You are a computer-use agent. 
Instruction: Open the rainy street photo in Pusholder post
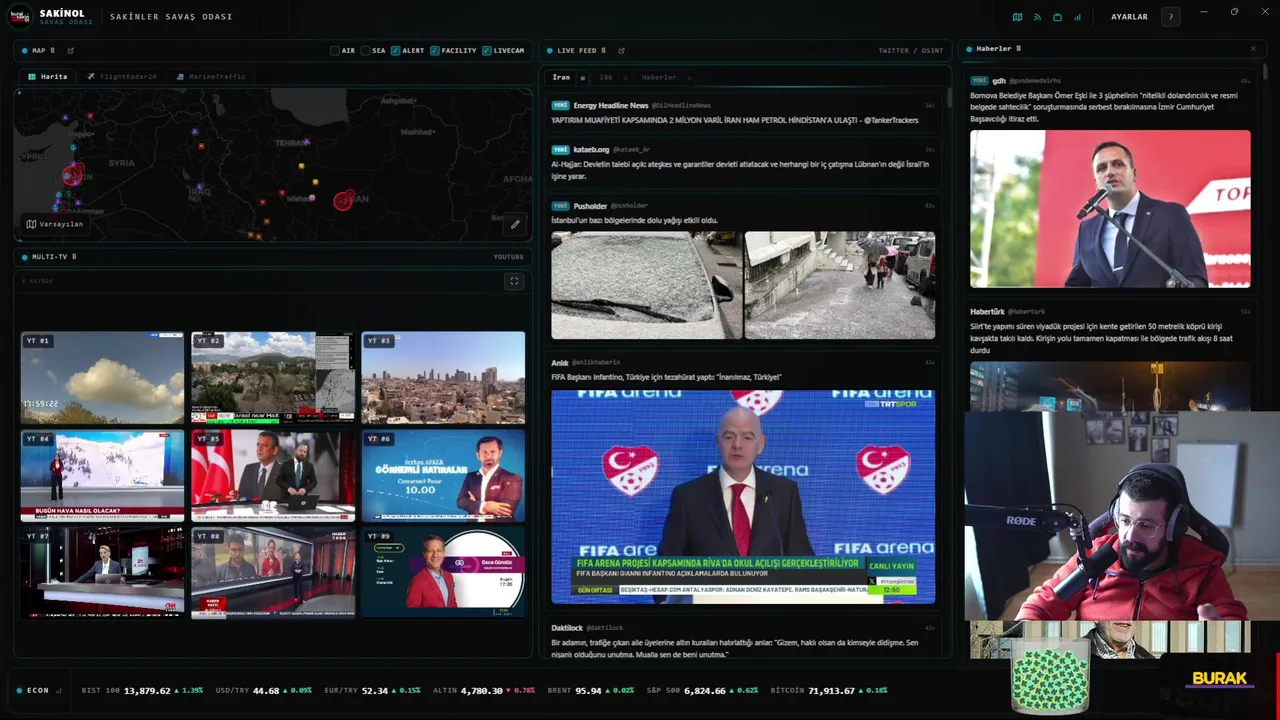(840, 286)
